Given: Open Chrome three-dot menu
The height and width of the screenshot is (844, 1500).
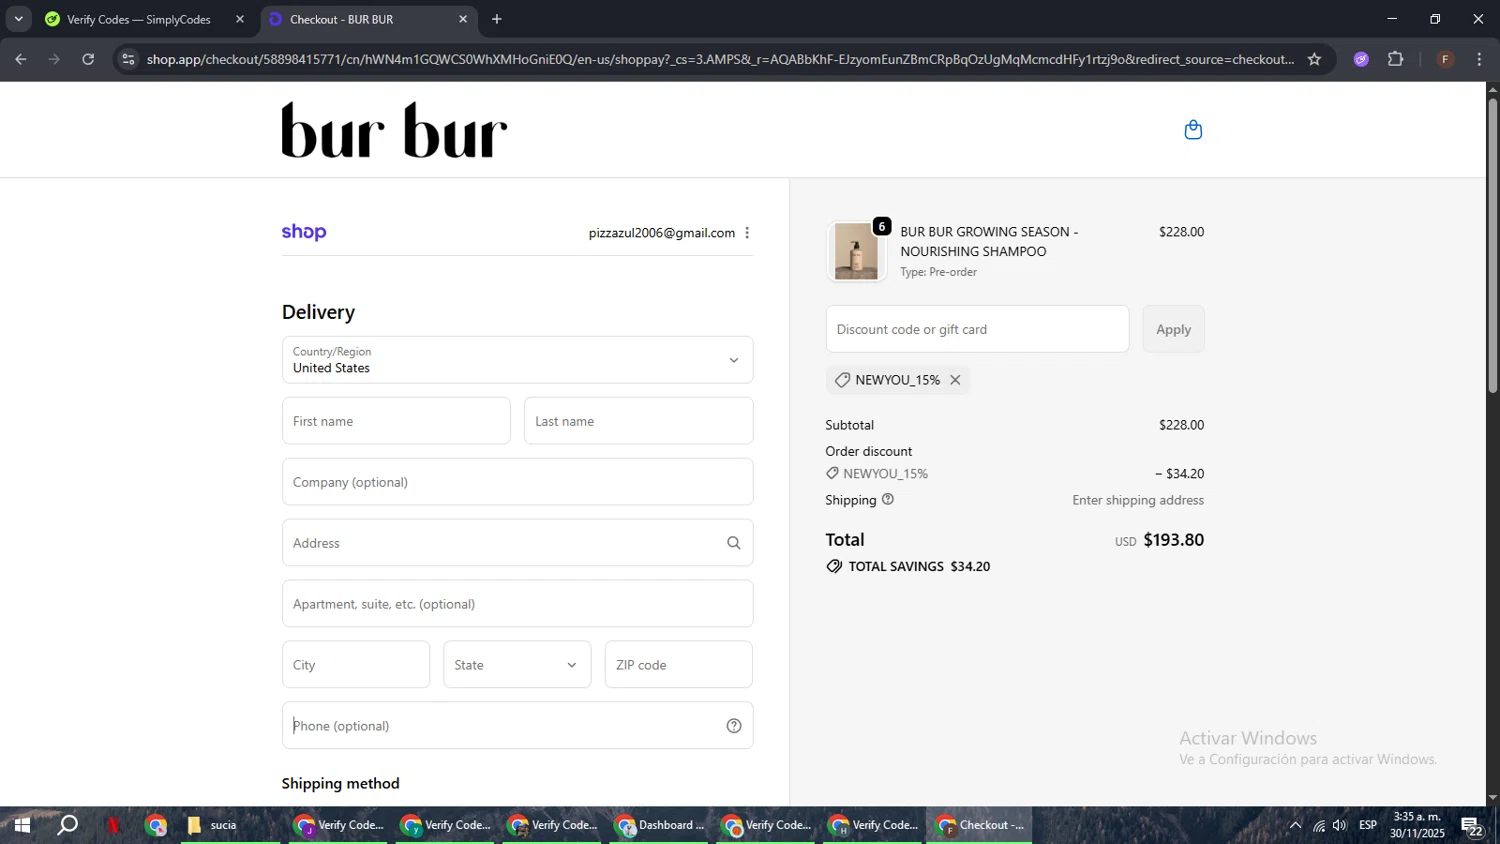Looking at the screenshot, I should pos(1479,59).
